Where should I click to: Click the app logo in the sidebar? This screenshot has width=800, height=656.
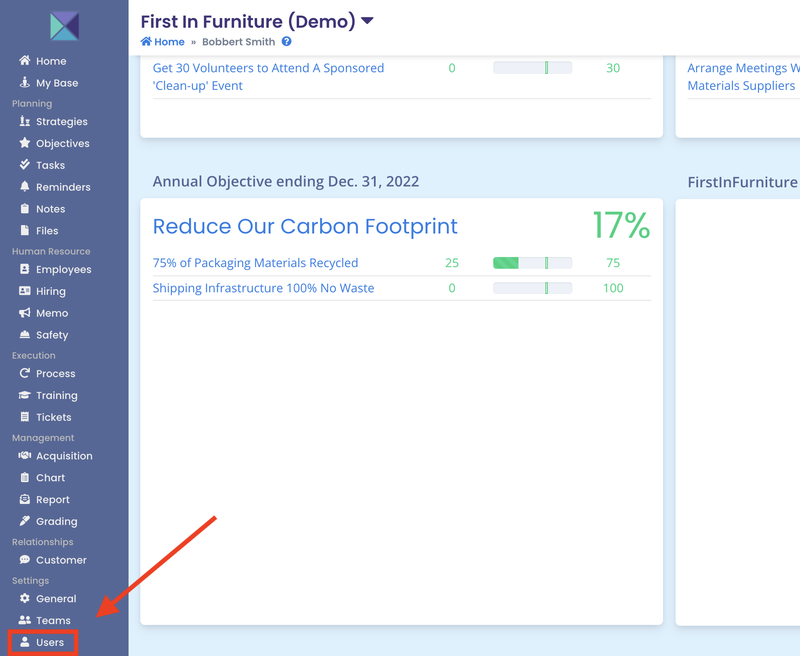click(x=64, y=25)
